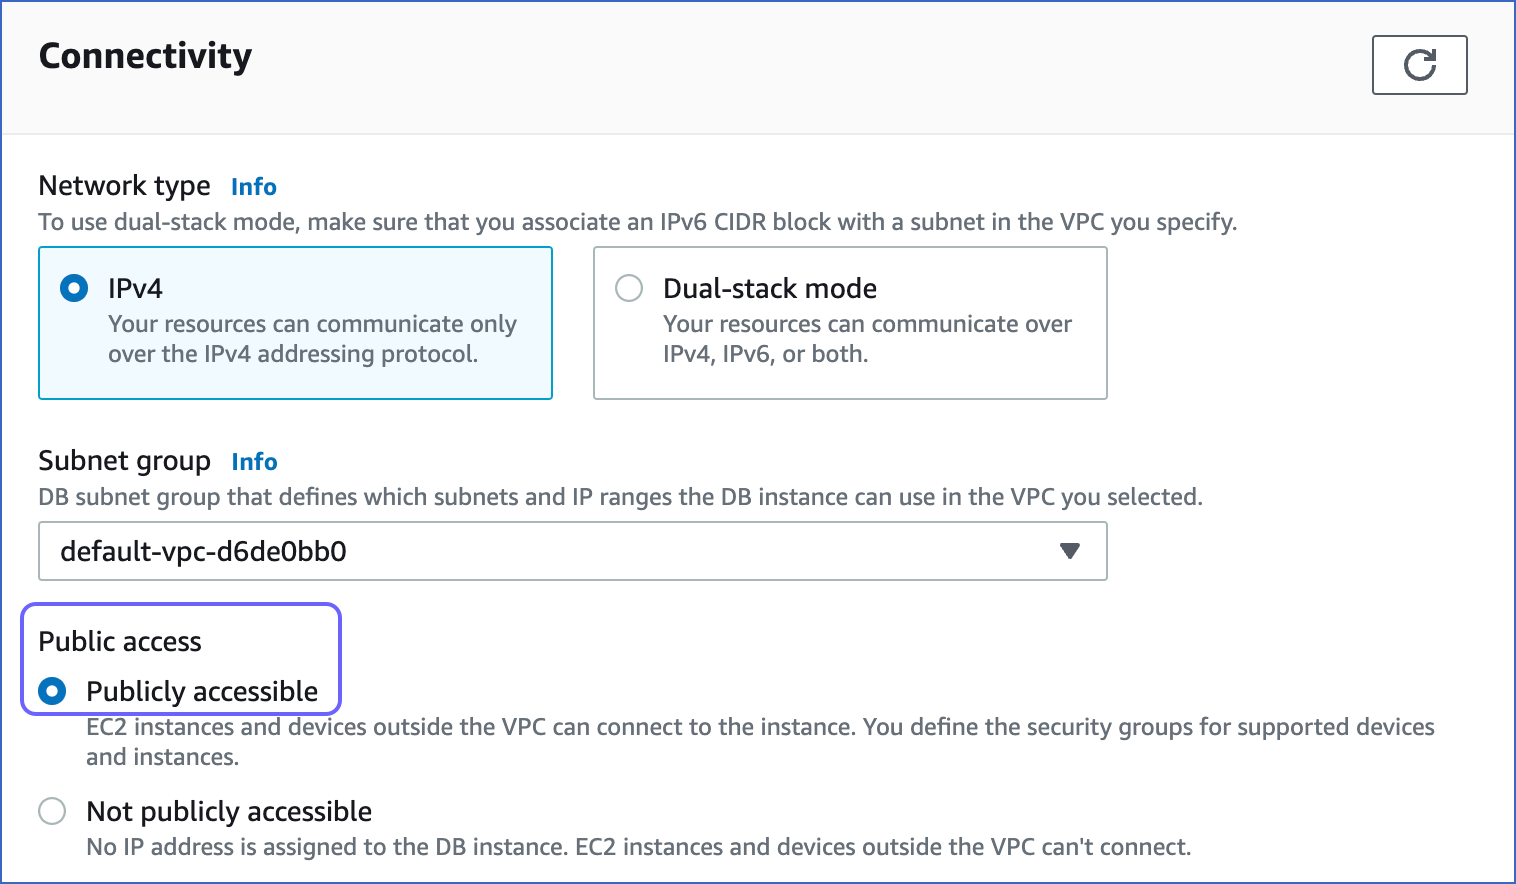Viewport: 1516px width, 884px height.
Task: Click the refresh icon button in Connectivity header
Action: point(1419,65)
